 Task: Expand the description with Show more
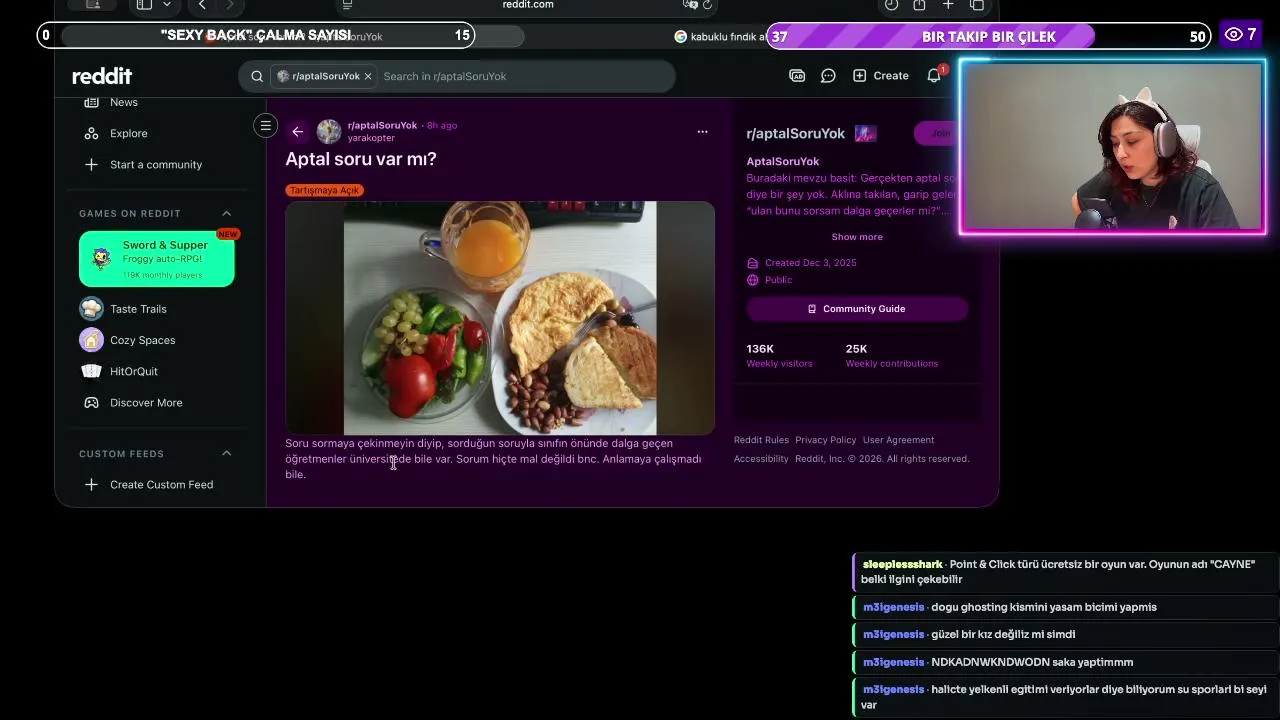click(x=857, y=237)
